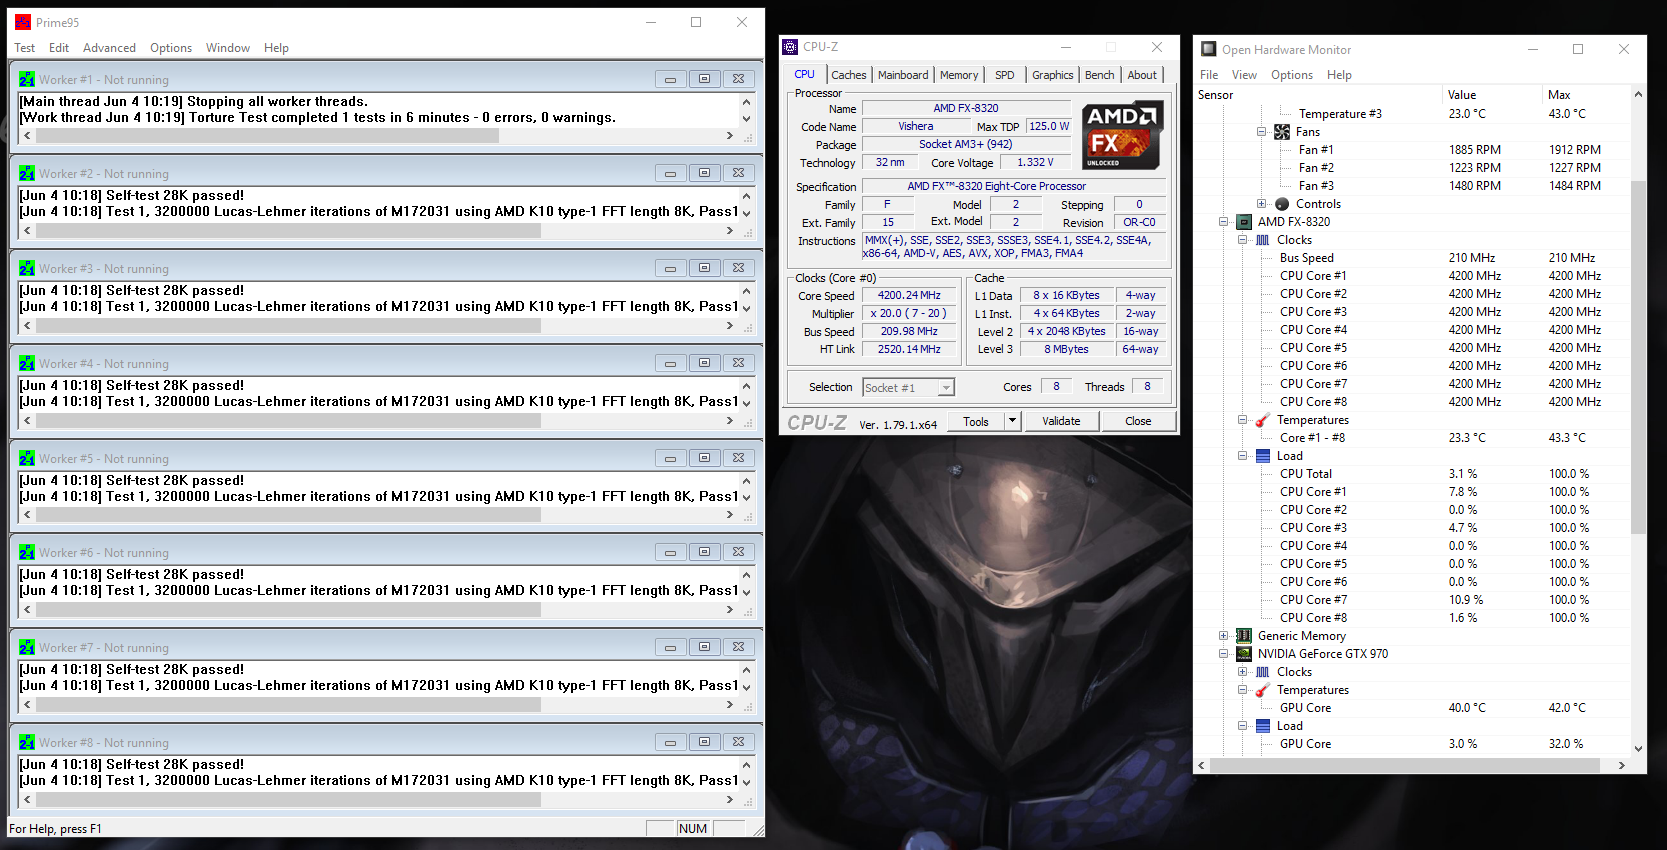
Task: Collapse the NVIDIA GeForce GTX 970 node
Action: click(1223, 654)
